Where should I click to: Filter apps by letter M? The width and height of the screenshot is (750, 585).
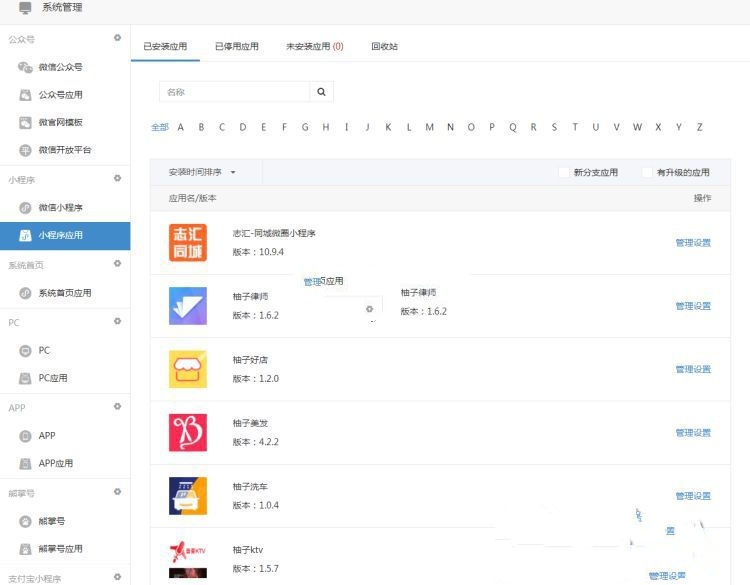[x=430, y=127]
